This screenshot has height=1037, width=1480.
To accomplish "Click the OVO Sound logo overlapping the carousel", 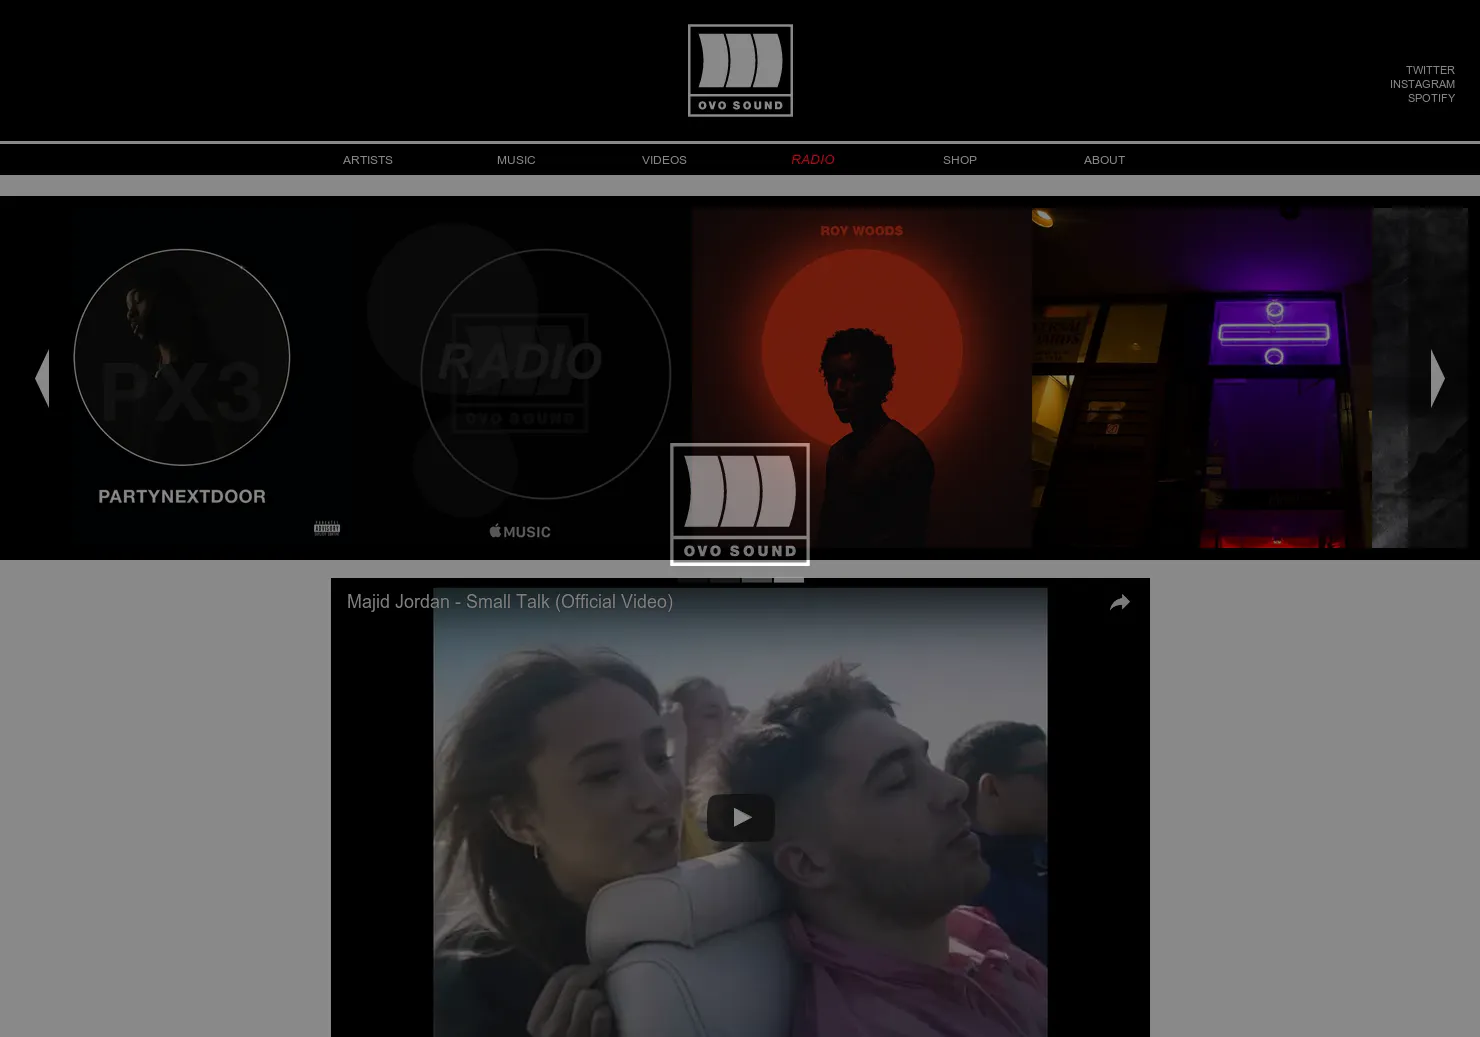I will [740, 504].
